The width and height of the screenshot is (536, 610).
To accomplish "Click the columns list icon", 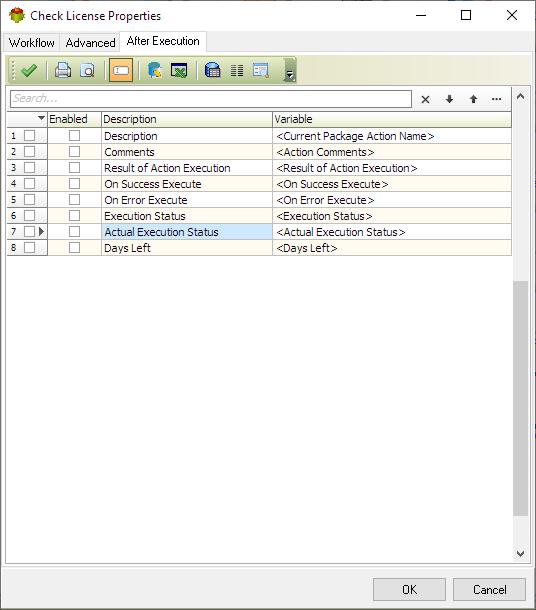I will [x=237, y=70].
